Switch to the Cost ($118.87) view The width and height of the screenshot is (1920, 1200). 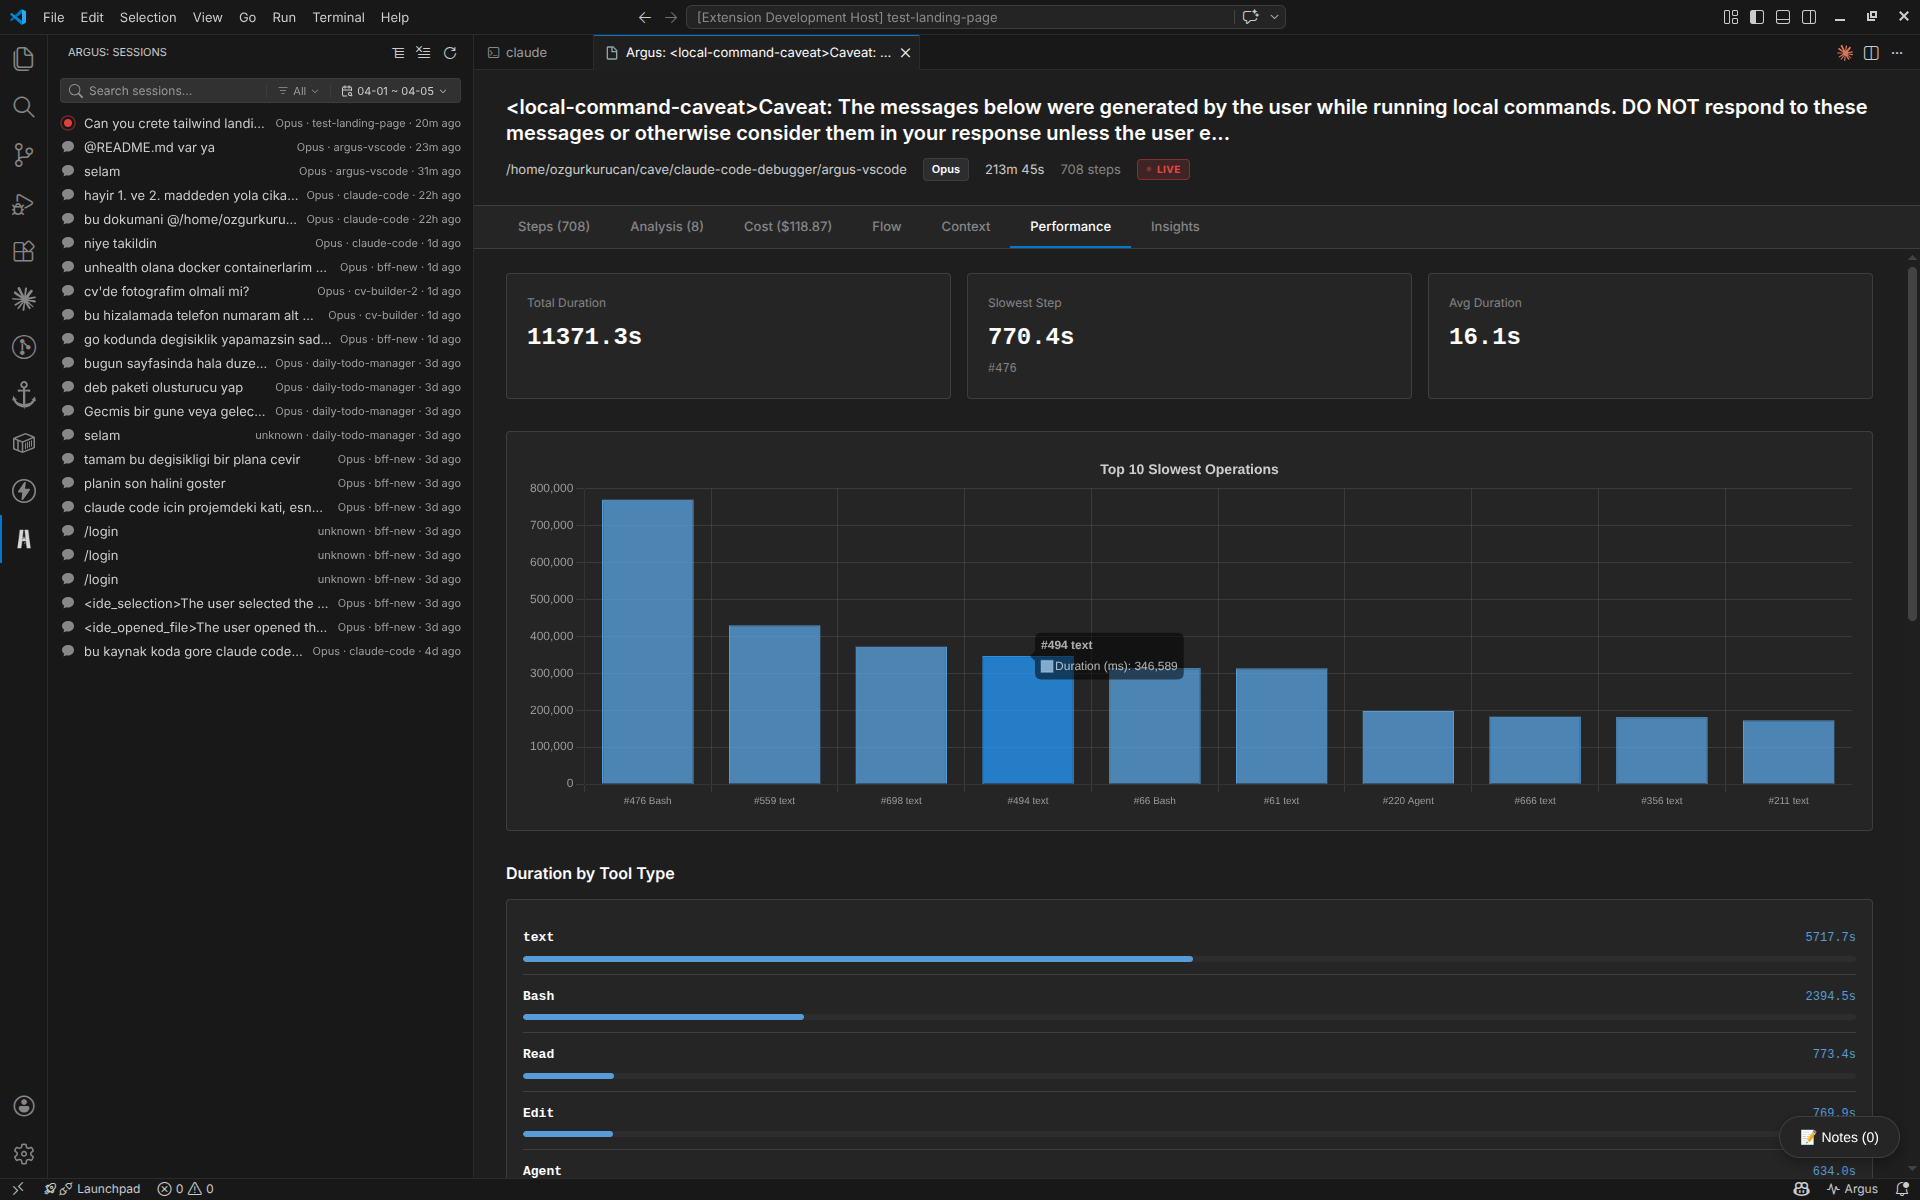click(x=787, y=226)
